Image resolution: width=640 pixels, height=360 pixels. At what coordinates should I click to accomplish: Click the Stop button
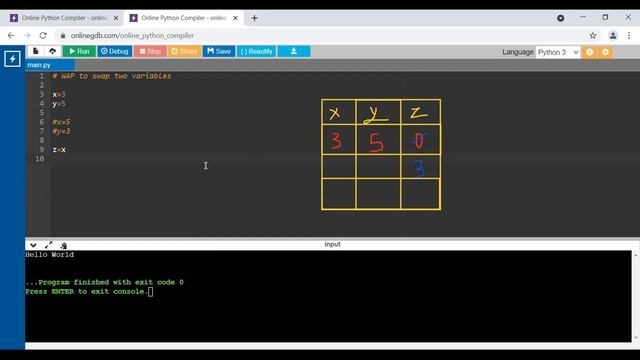point(150,51)
